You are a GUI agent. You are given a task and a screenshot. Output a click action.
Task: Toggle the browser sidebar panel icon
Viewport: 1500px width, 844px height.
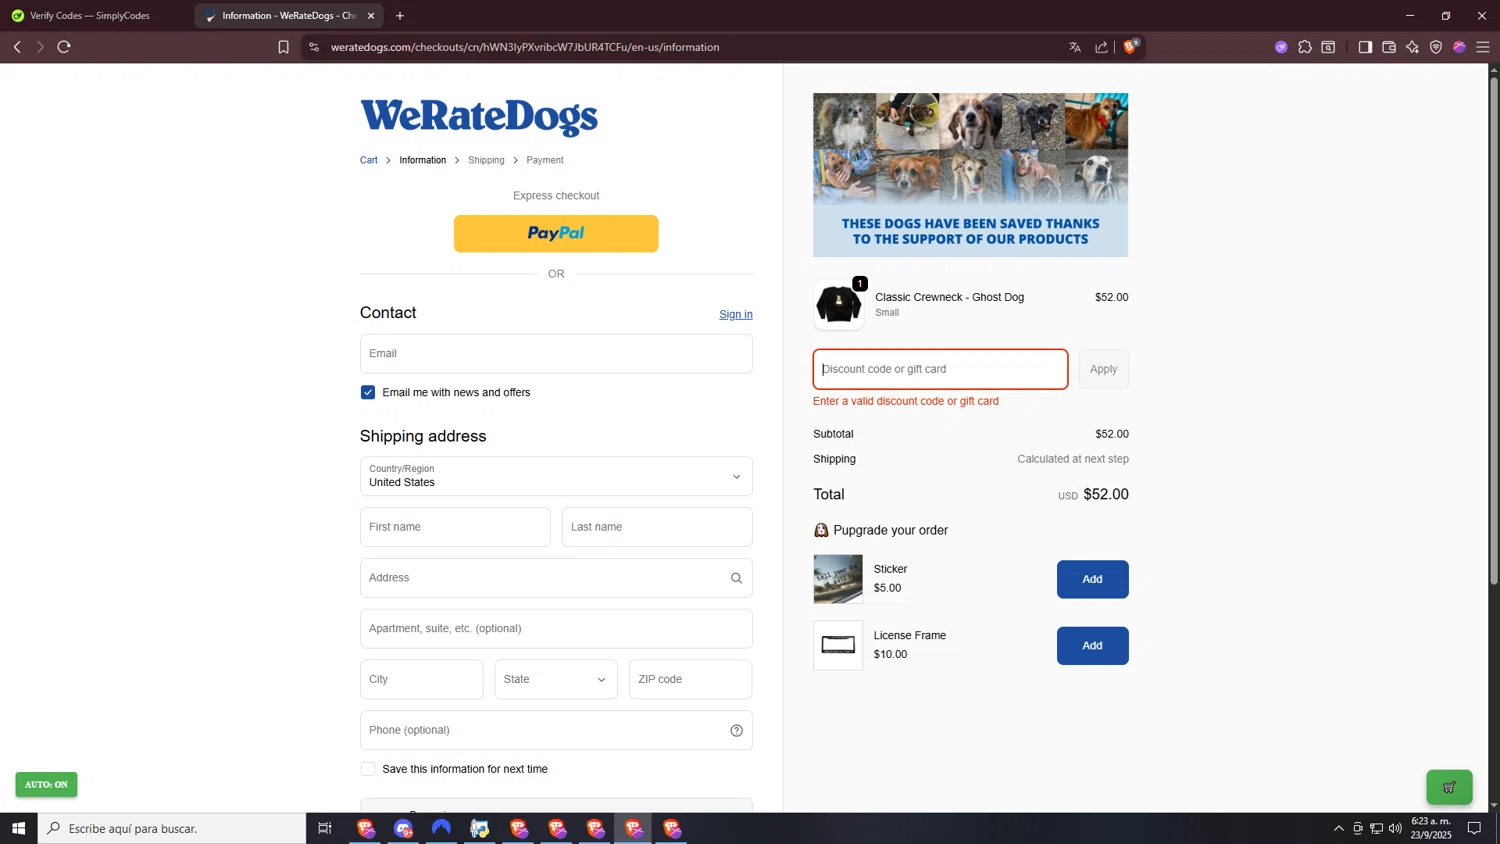[1365, 47]
